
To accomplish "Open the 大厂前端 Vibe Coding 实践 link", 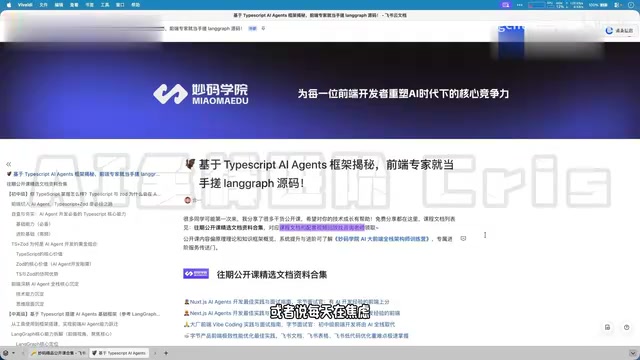I will (x=289, y=324).
